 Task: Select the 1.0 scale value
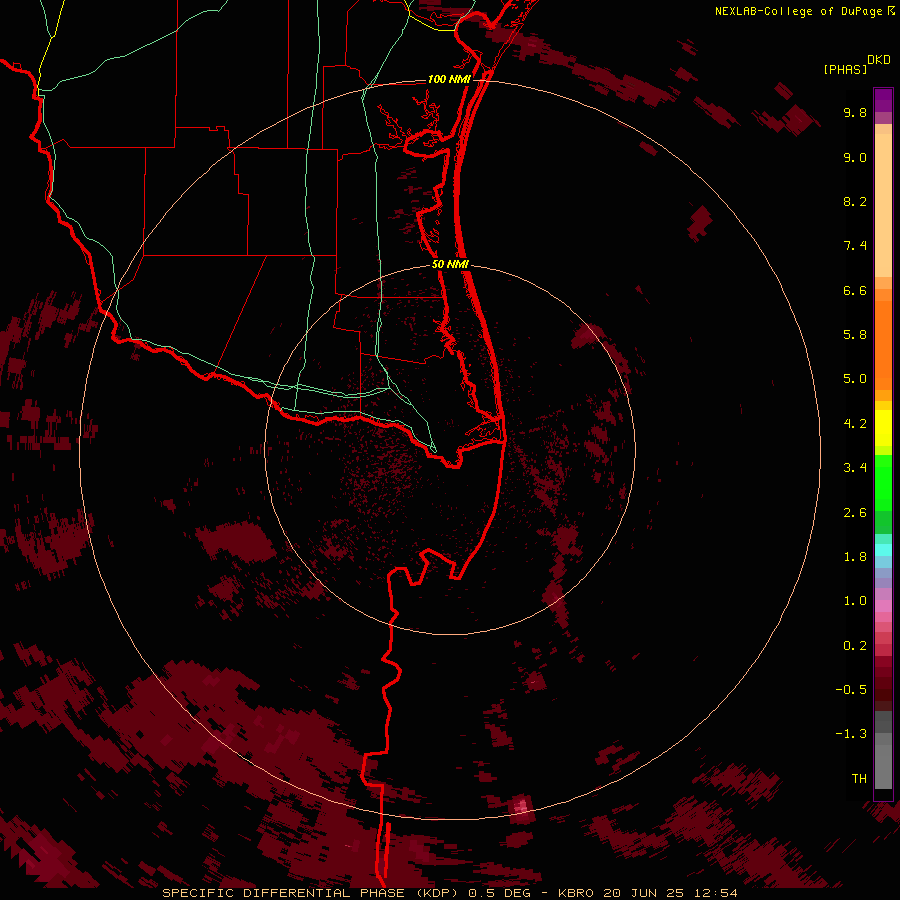click(855, 601)
